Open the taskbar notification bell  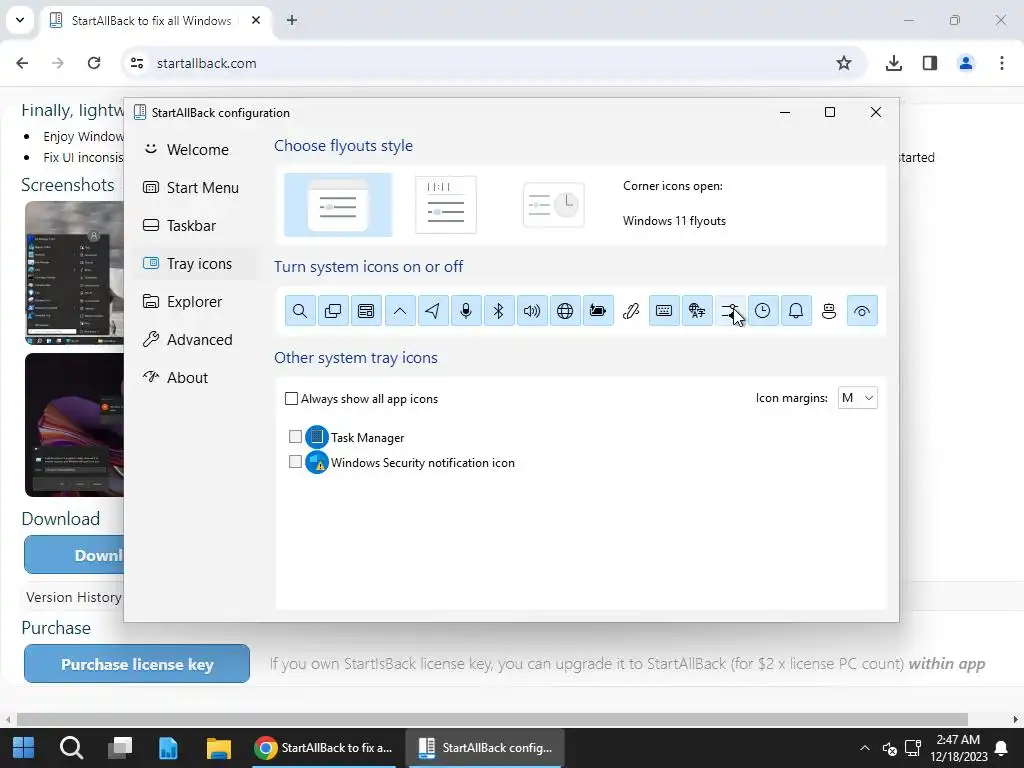[1001, 748]
